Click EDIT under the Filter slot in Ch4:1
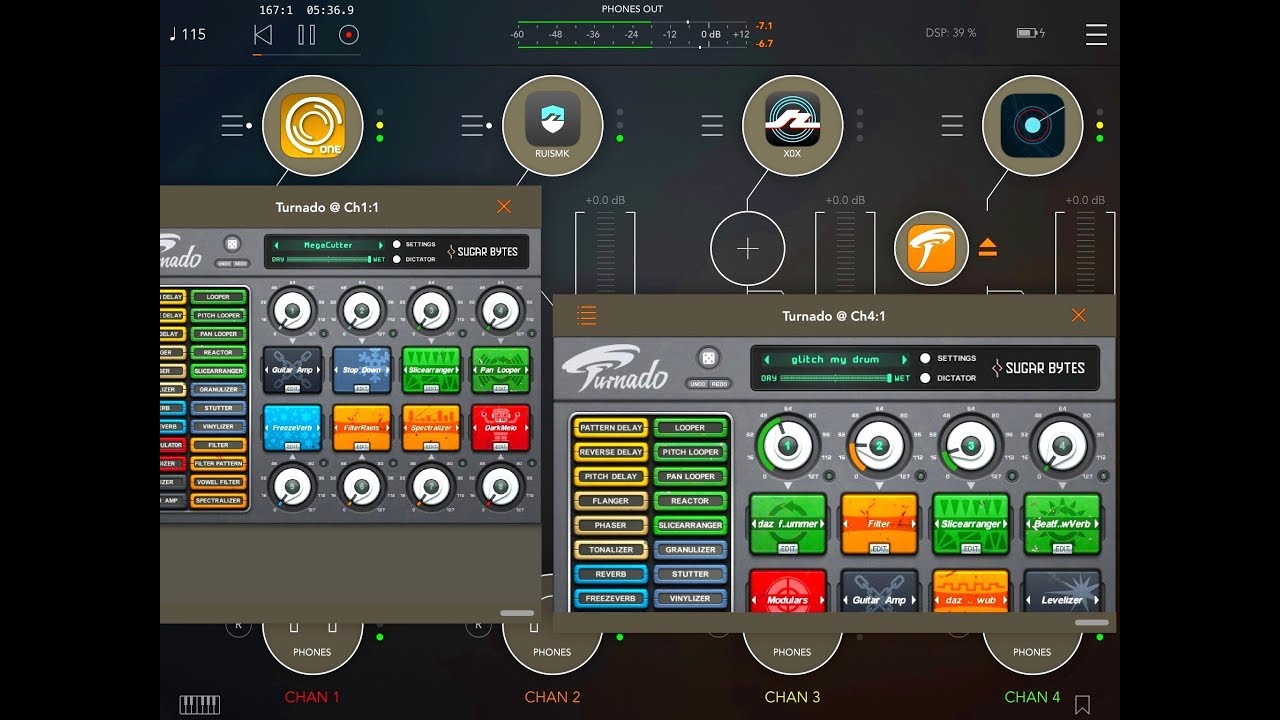Viewport: 1280px width, 720px height. (879, 549)
